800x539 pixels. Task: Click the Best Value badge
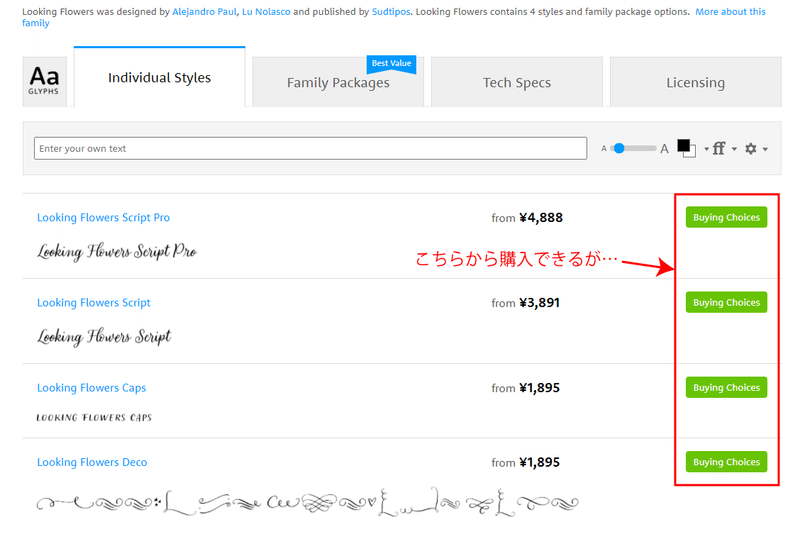[x=391, y=64]
